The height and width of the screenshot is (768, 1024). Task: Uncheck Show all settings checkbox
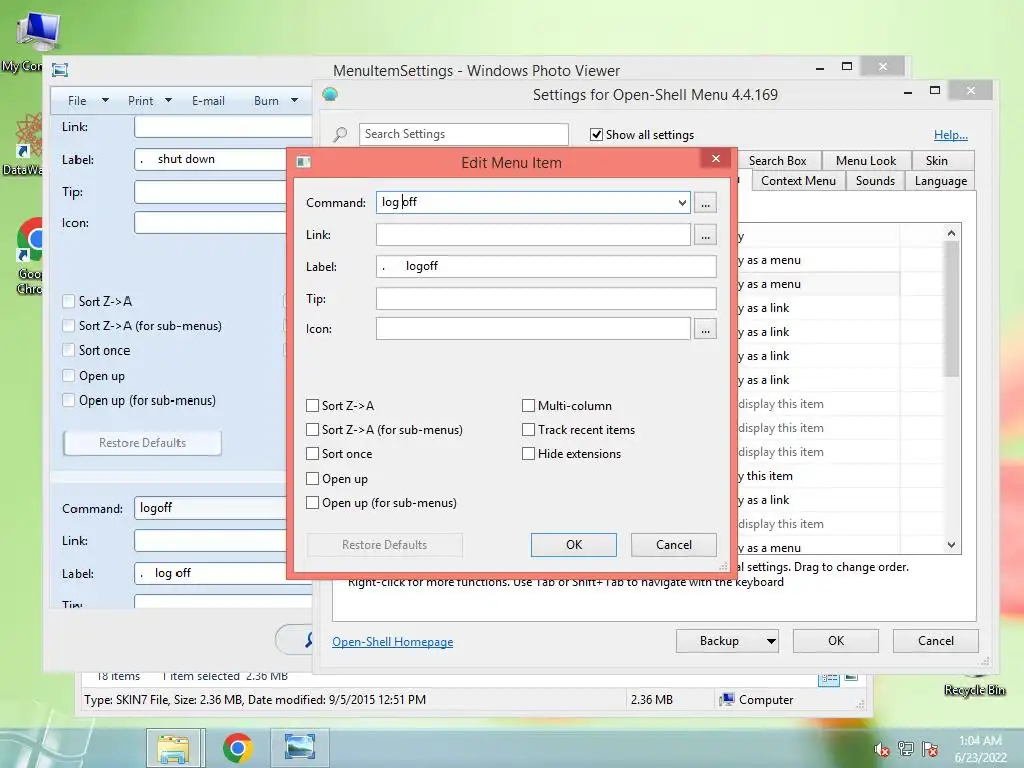point(596,135)
